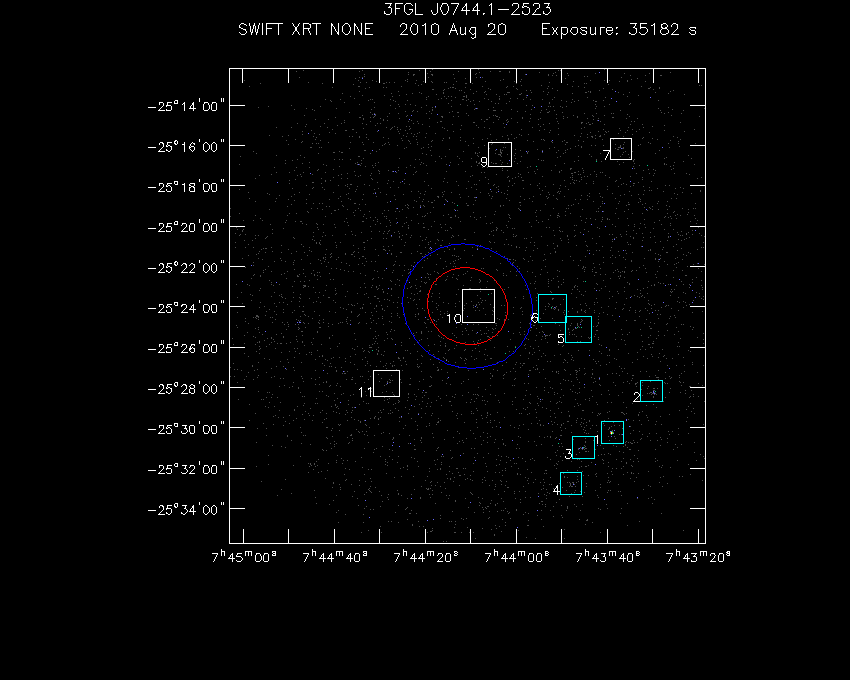Click the cyan box of source 1

[x=613, y=432]
